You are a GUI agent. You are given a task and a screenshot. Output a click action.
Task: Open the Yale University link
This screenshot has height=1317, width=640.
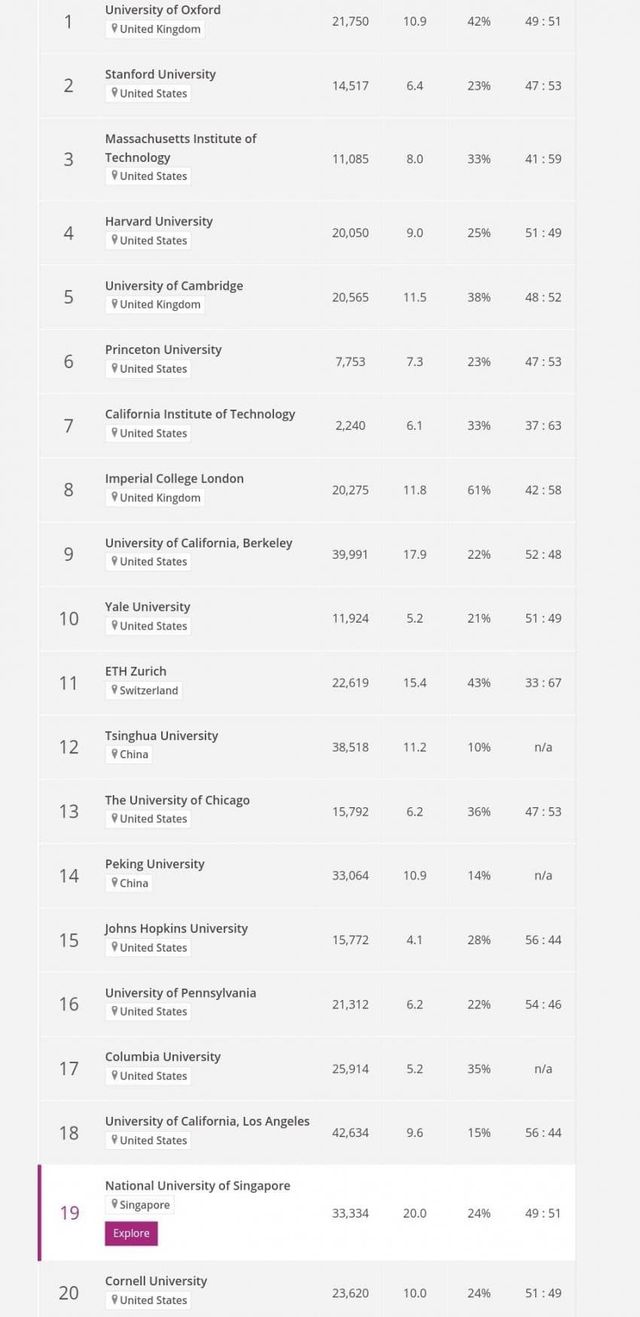[x=147, y=607]
